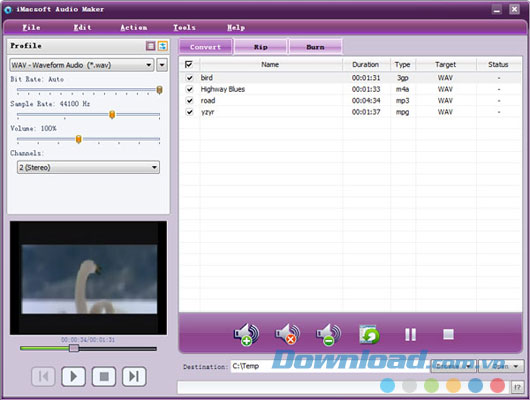530x400 pixels.
Task: Click the help '!?' button in status bar
Action: pyautogui.click(x=517, y=386)
